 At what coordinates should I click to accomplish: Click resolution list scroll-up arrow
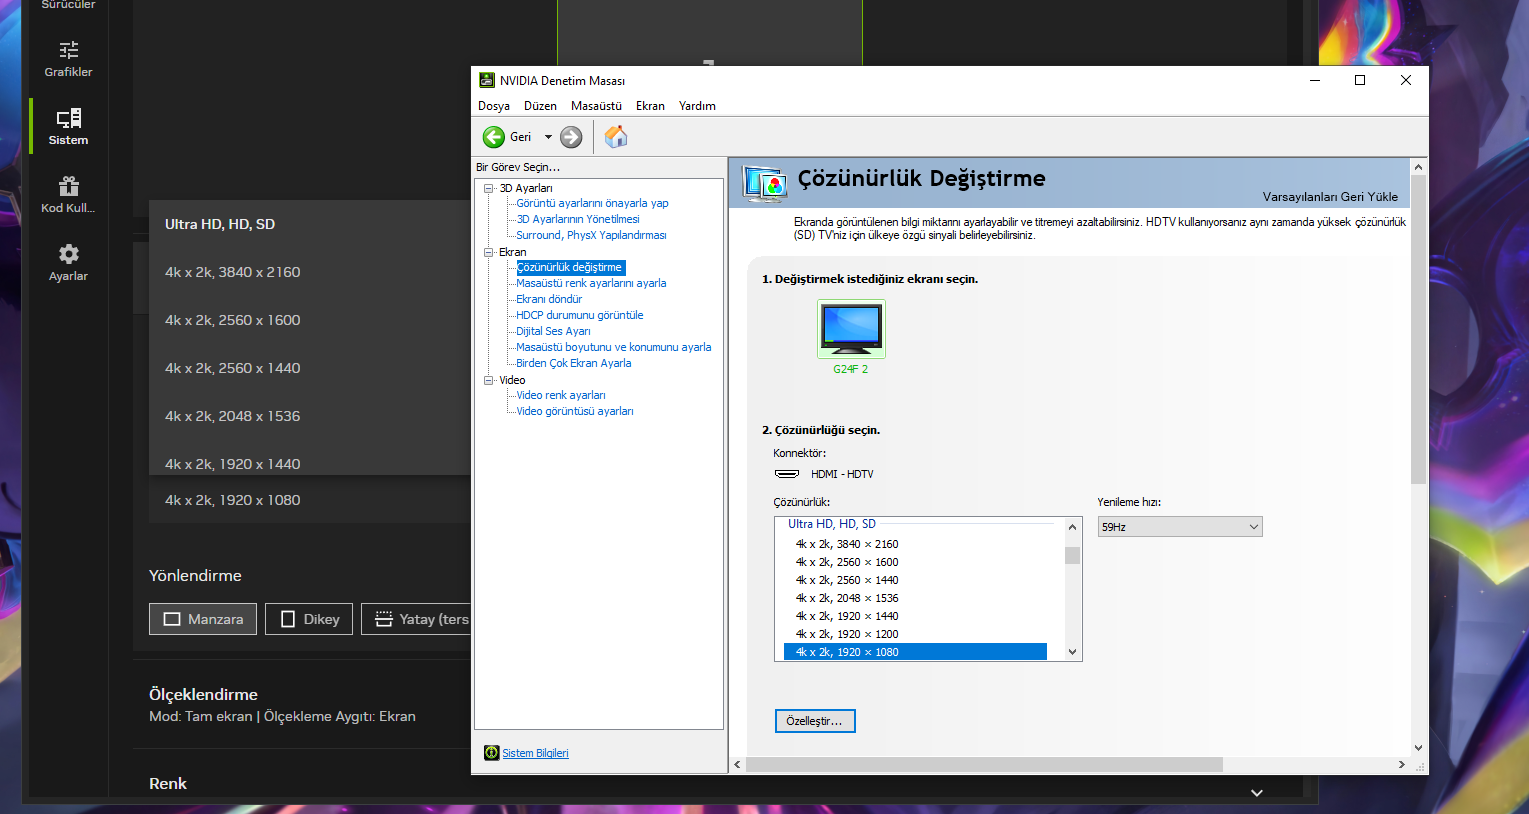coord(1072,527)
